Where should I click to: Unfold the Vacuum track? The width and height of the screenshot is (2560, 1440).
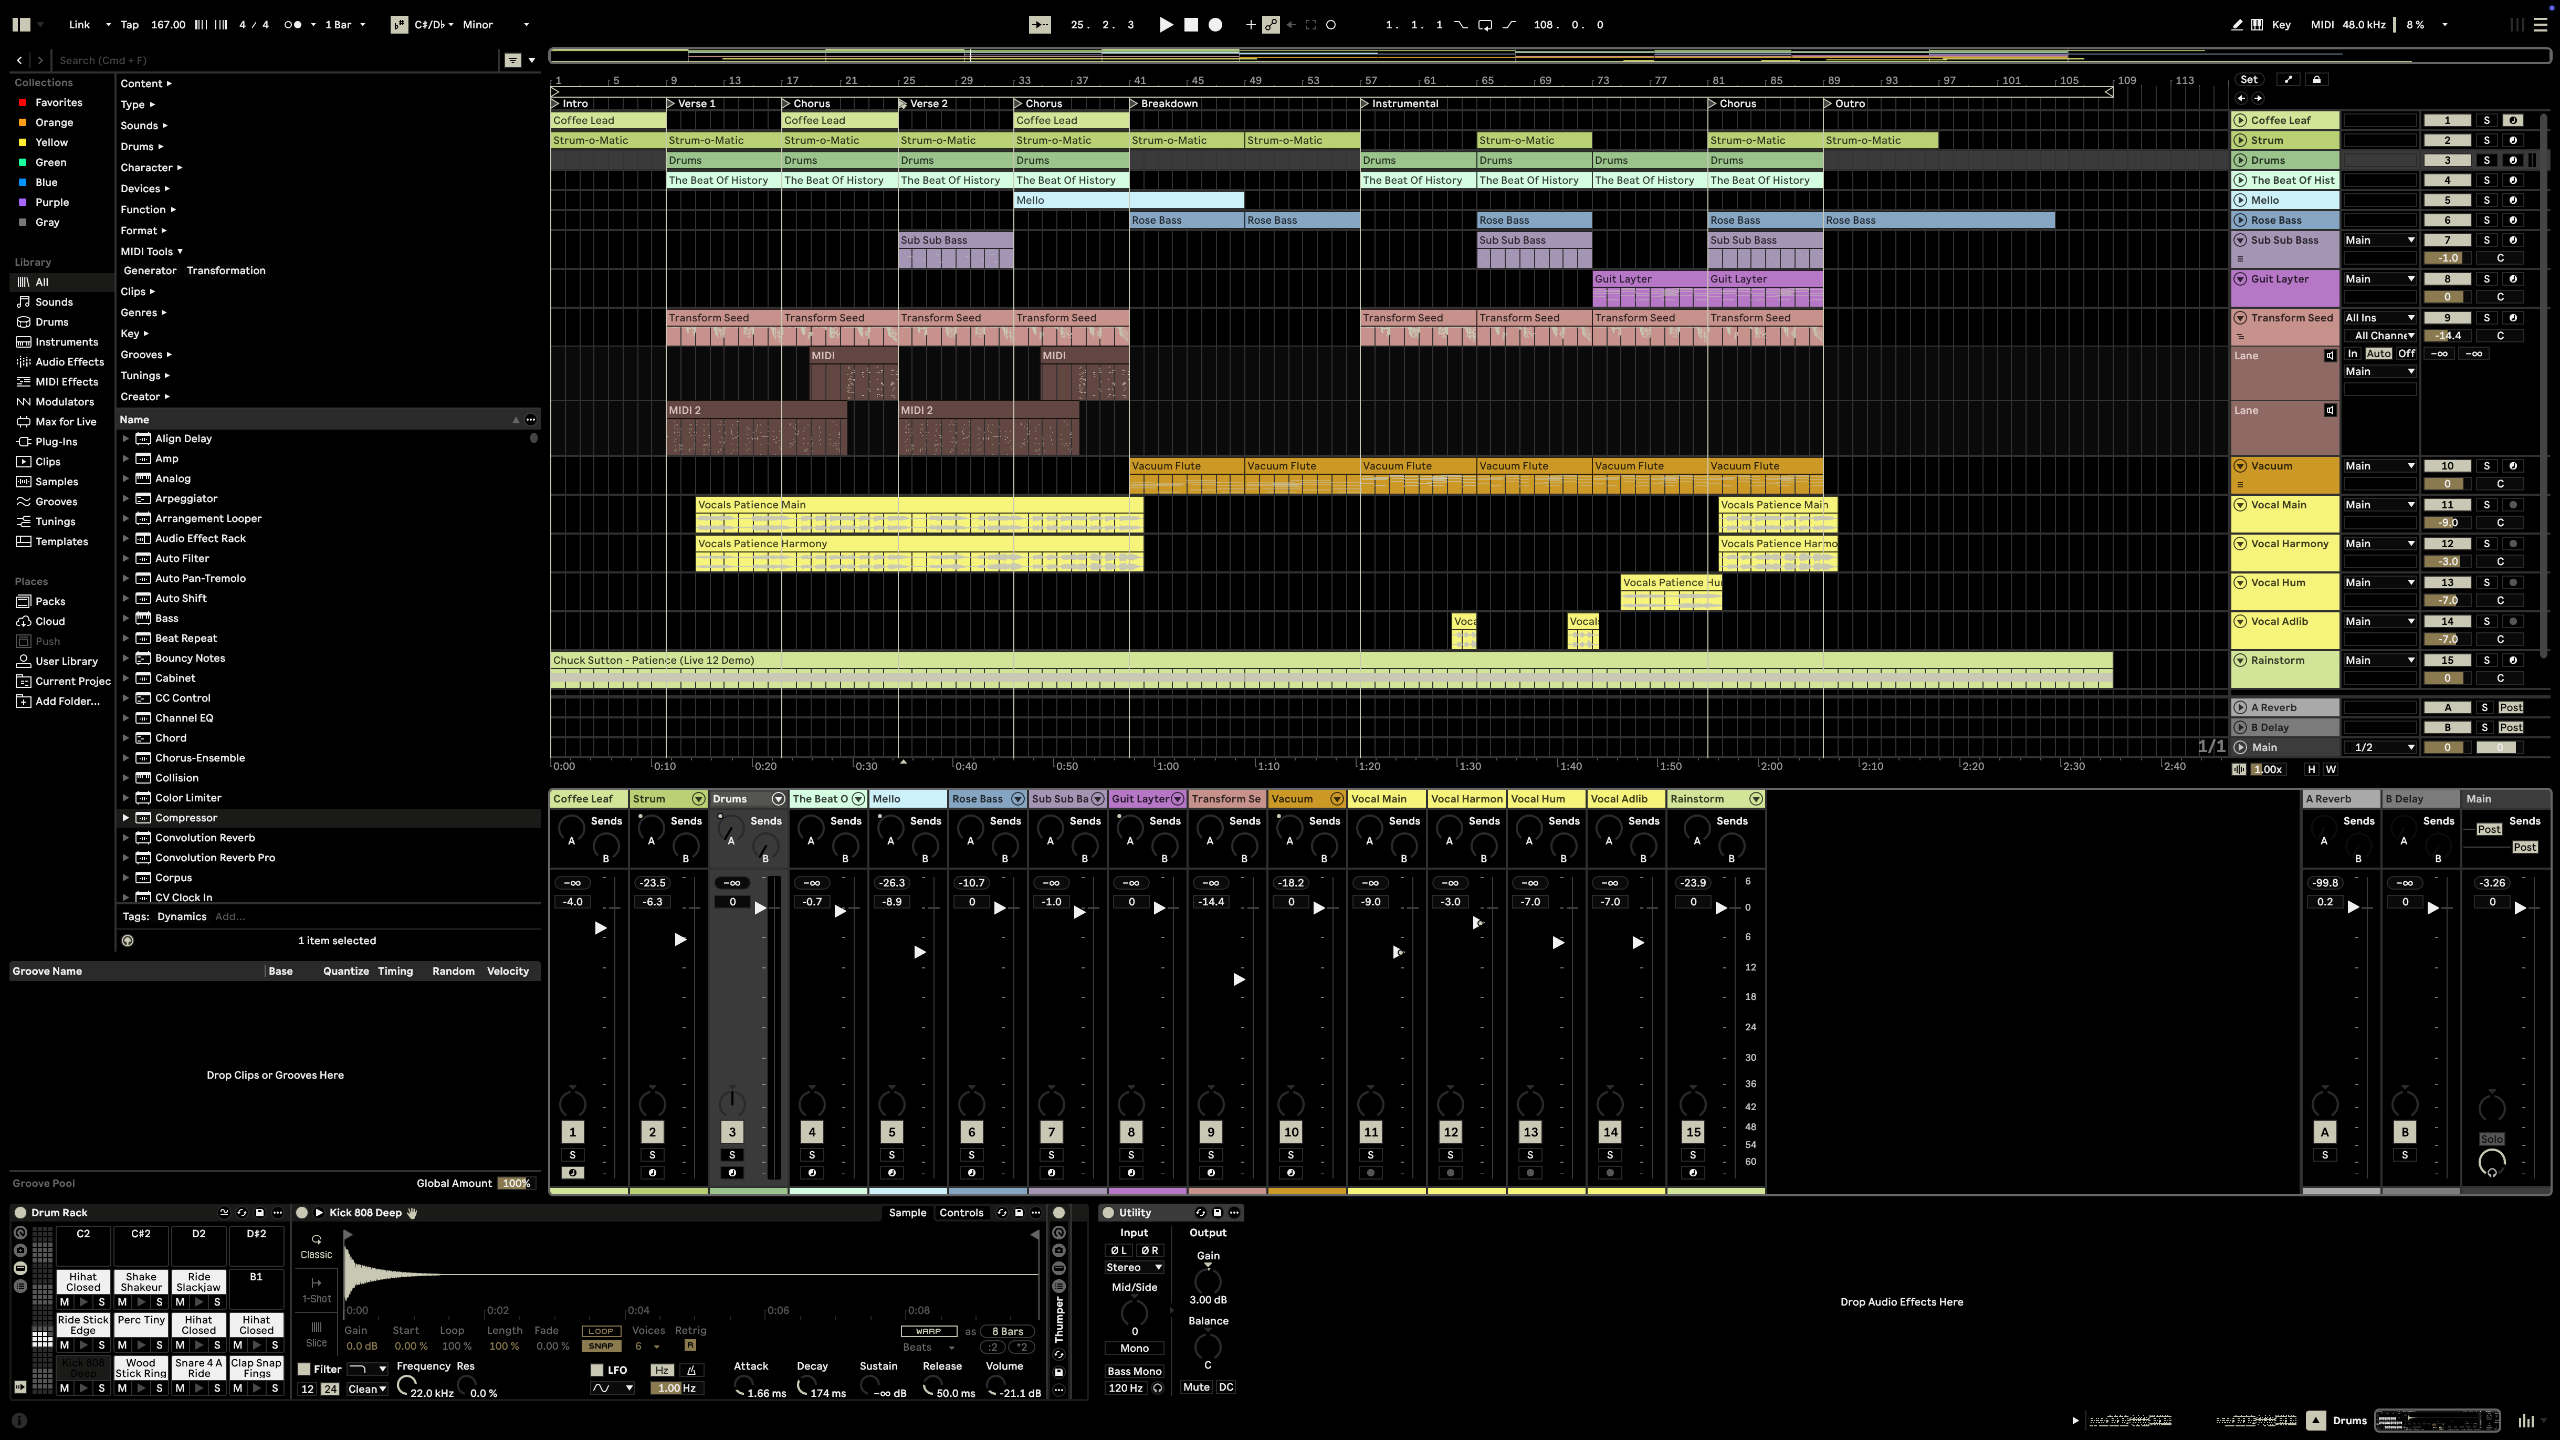[x=2240, y=466]
